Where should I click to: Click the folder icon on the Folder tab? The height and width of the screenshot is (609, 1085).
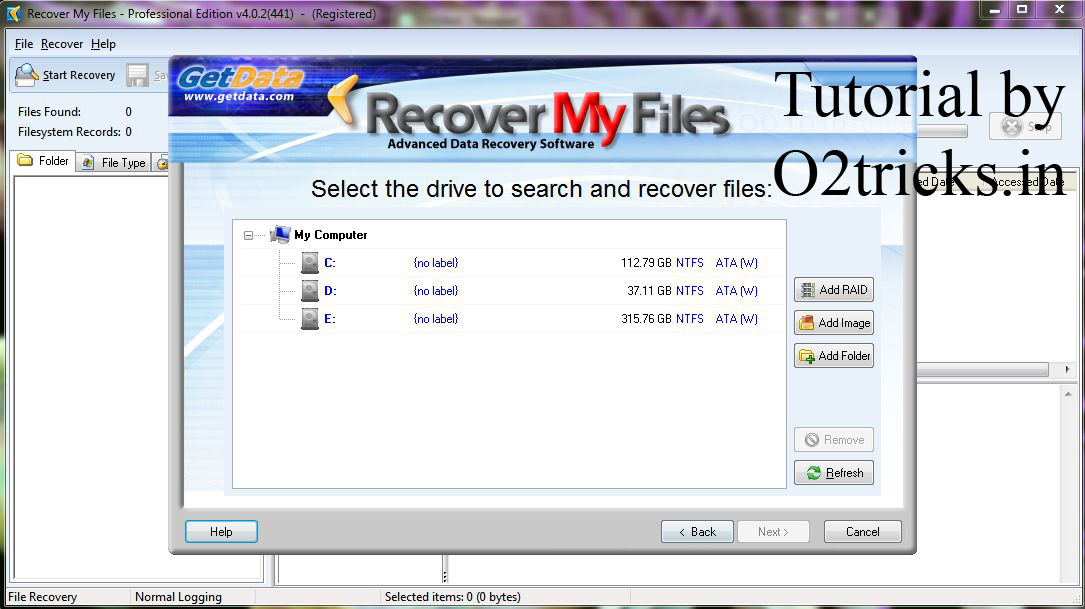(x=27, y=160)
